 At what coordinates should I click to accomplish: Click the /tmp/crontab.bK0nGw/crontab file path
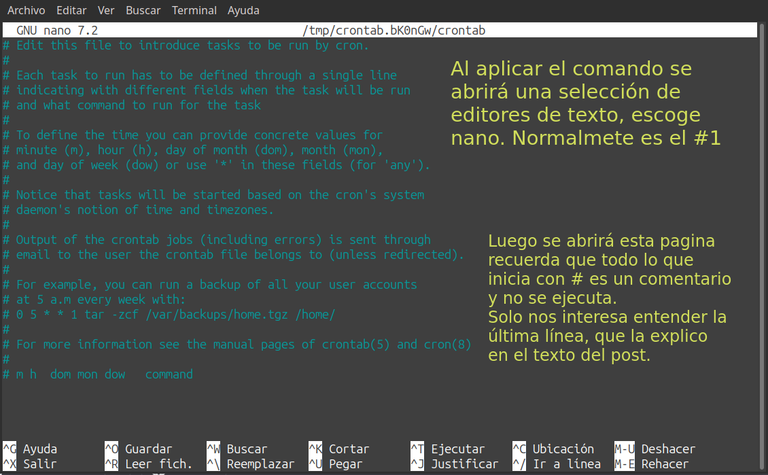[394, 30]
